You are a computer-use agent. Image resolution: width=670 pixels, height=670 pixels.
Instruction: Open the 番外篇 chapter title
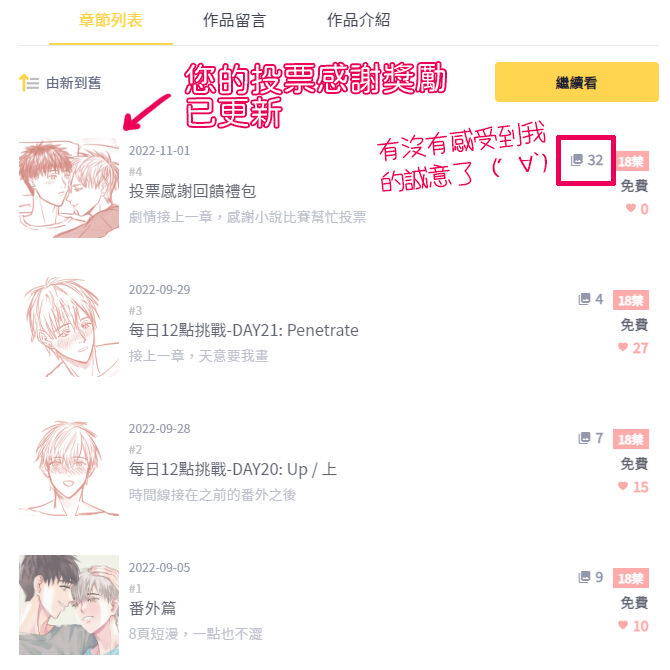[153, 608]
